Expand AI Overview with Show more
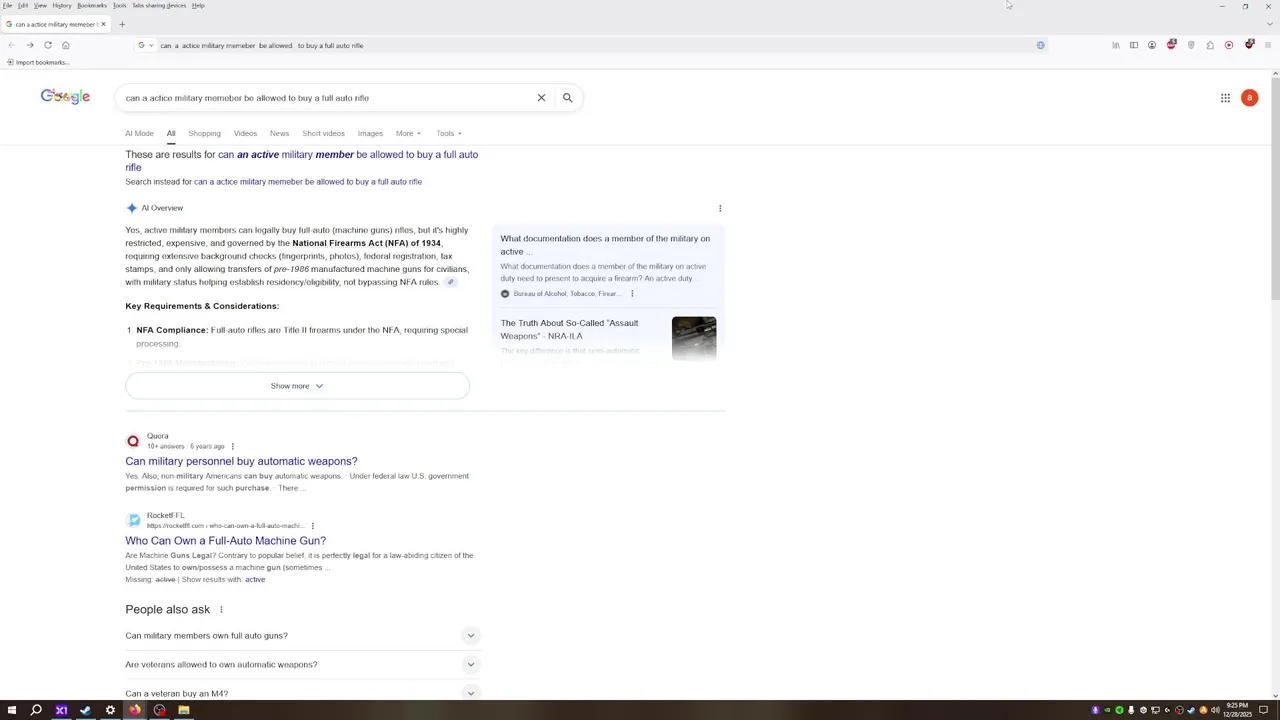Viewport: 1280px width, 720px height. (297, 386)
